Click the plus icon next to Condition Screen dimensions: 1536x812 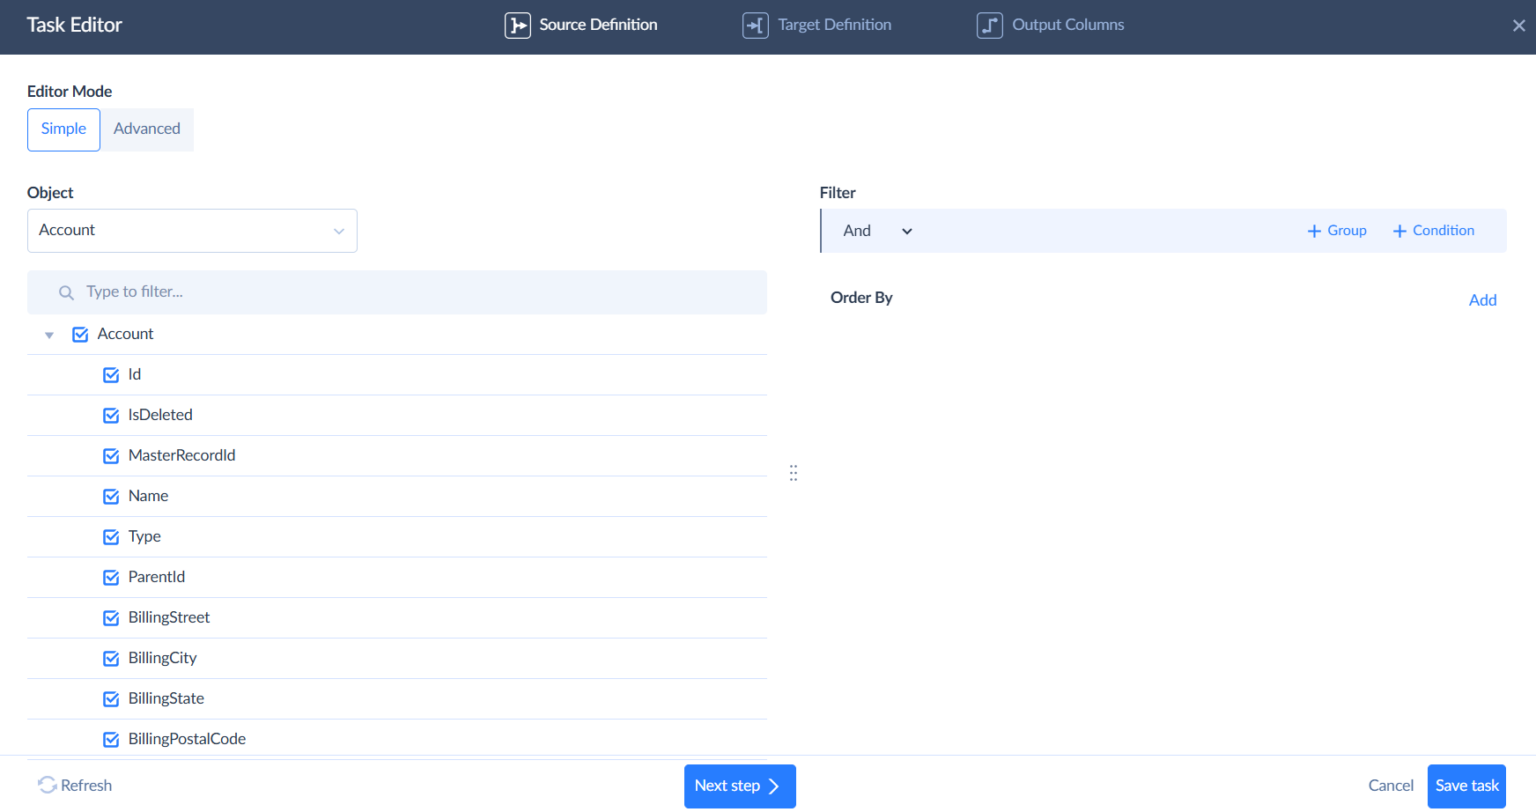coord(1398,230)
